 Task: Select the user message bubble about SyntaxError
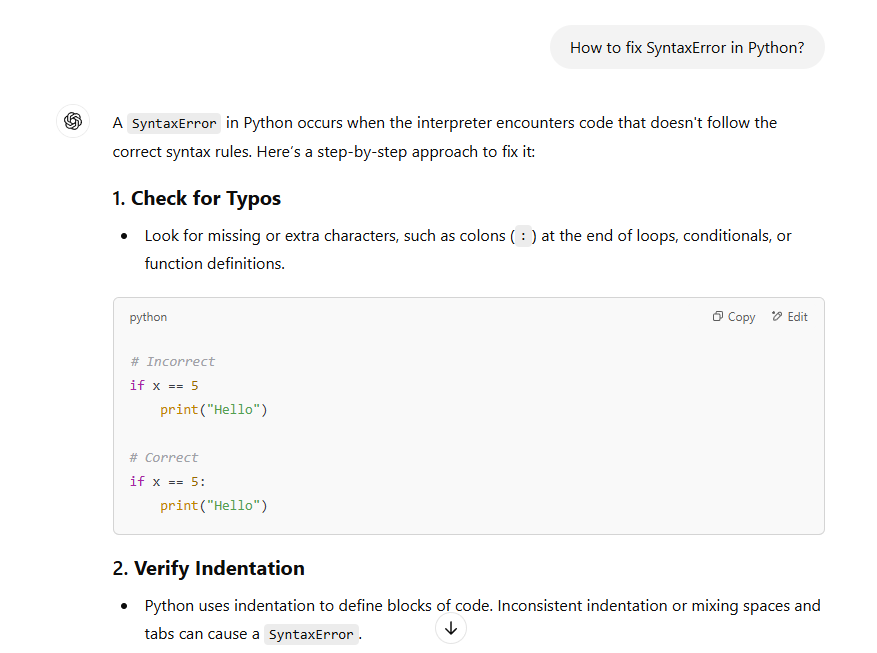pyautogui.click(x=686, y=47)
